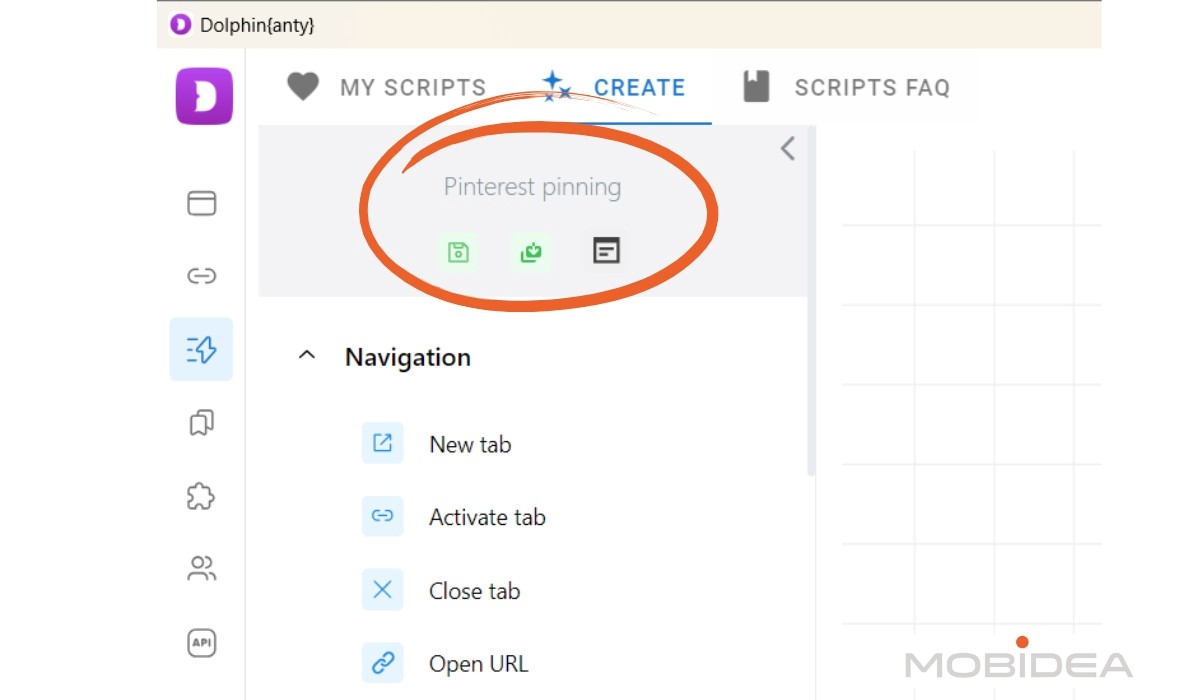Switch to Scripts FAQ tab
This screenshot has width=1200, height=700.
[x=846, y=87]
